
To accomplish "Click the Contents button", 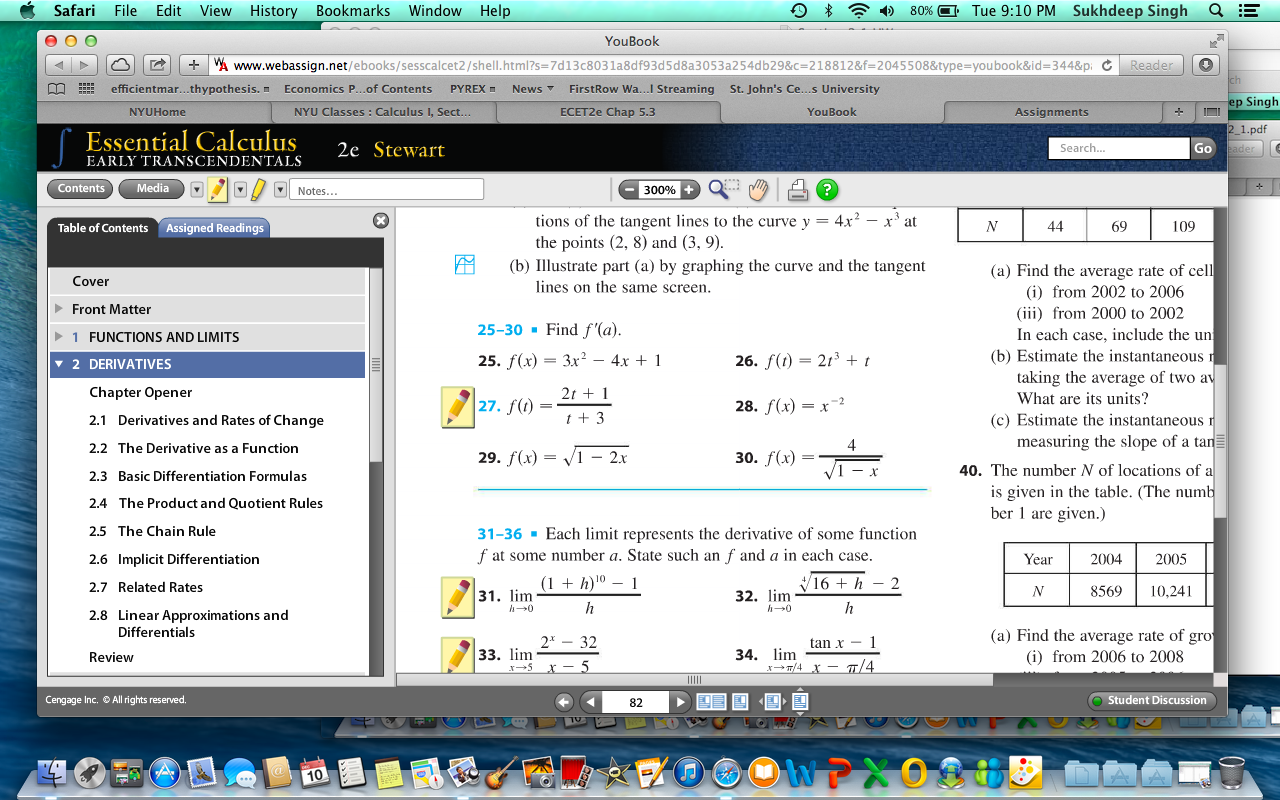I will (x=81, y=188).
